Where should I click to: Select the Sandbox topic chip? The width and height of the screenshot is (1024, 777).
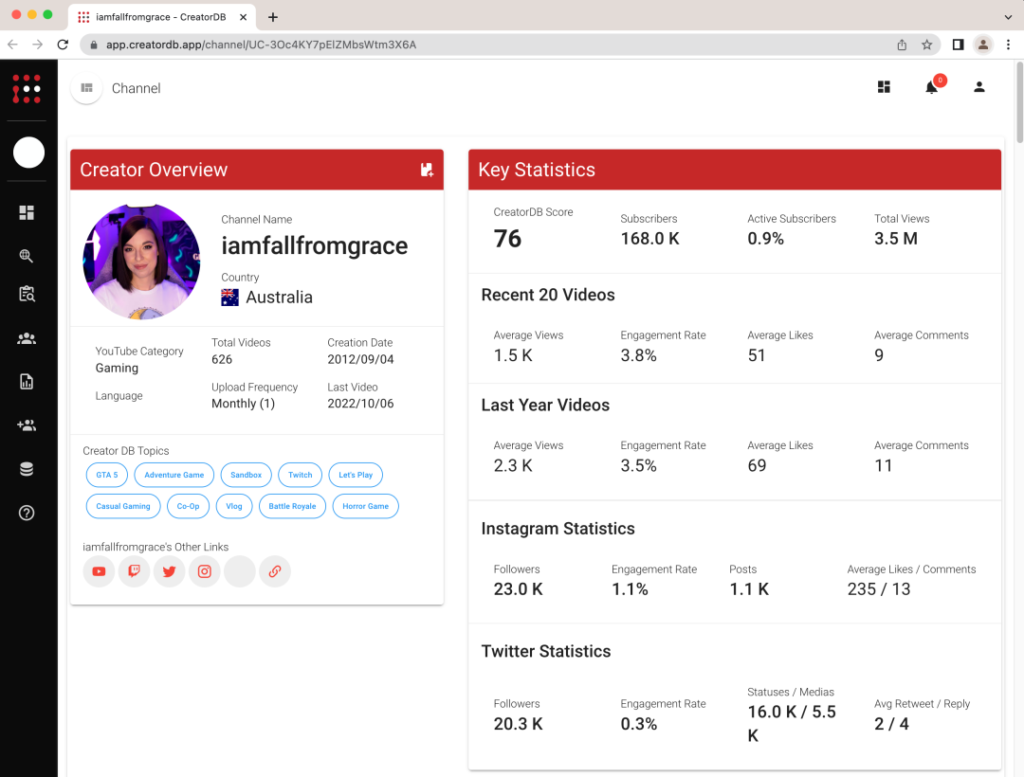click(x=246, y=475)
